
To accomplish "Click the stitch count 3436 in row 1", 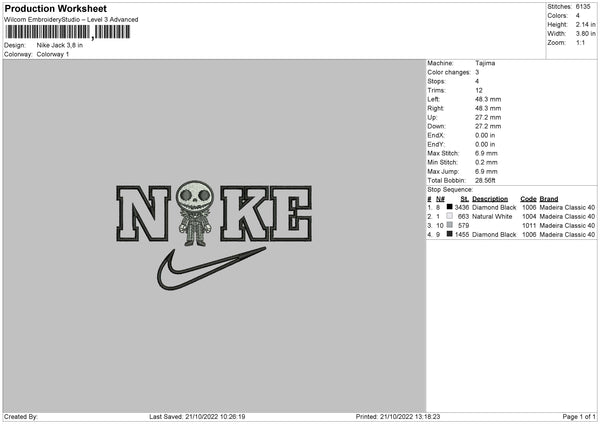I will [462, 207].
